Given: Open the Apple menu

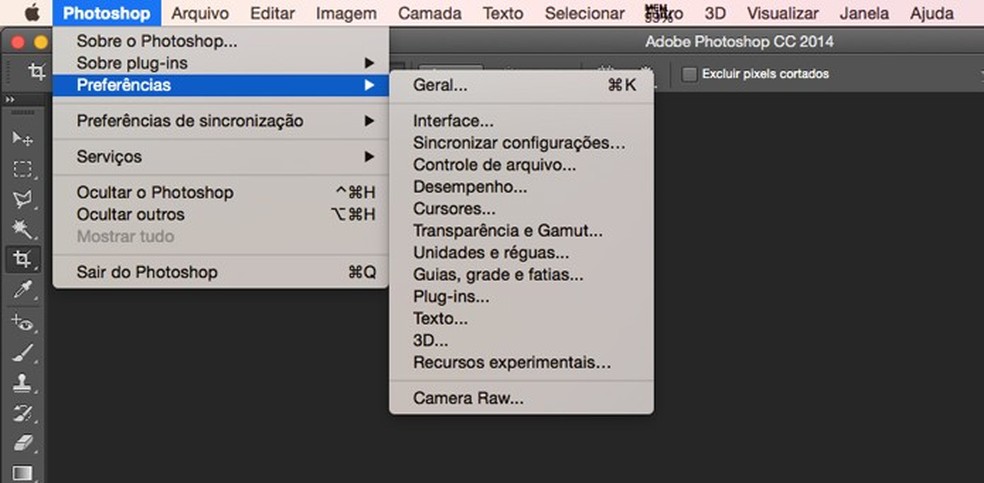Looking at the screenshot, I should pyautogui.click(x=31, y=14).
